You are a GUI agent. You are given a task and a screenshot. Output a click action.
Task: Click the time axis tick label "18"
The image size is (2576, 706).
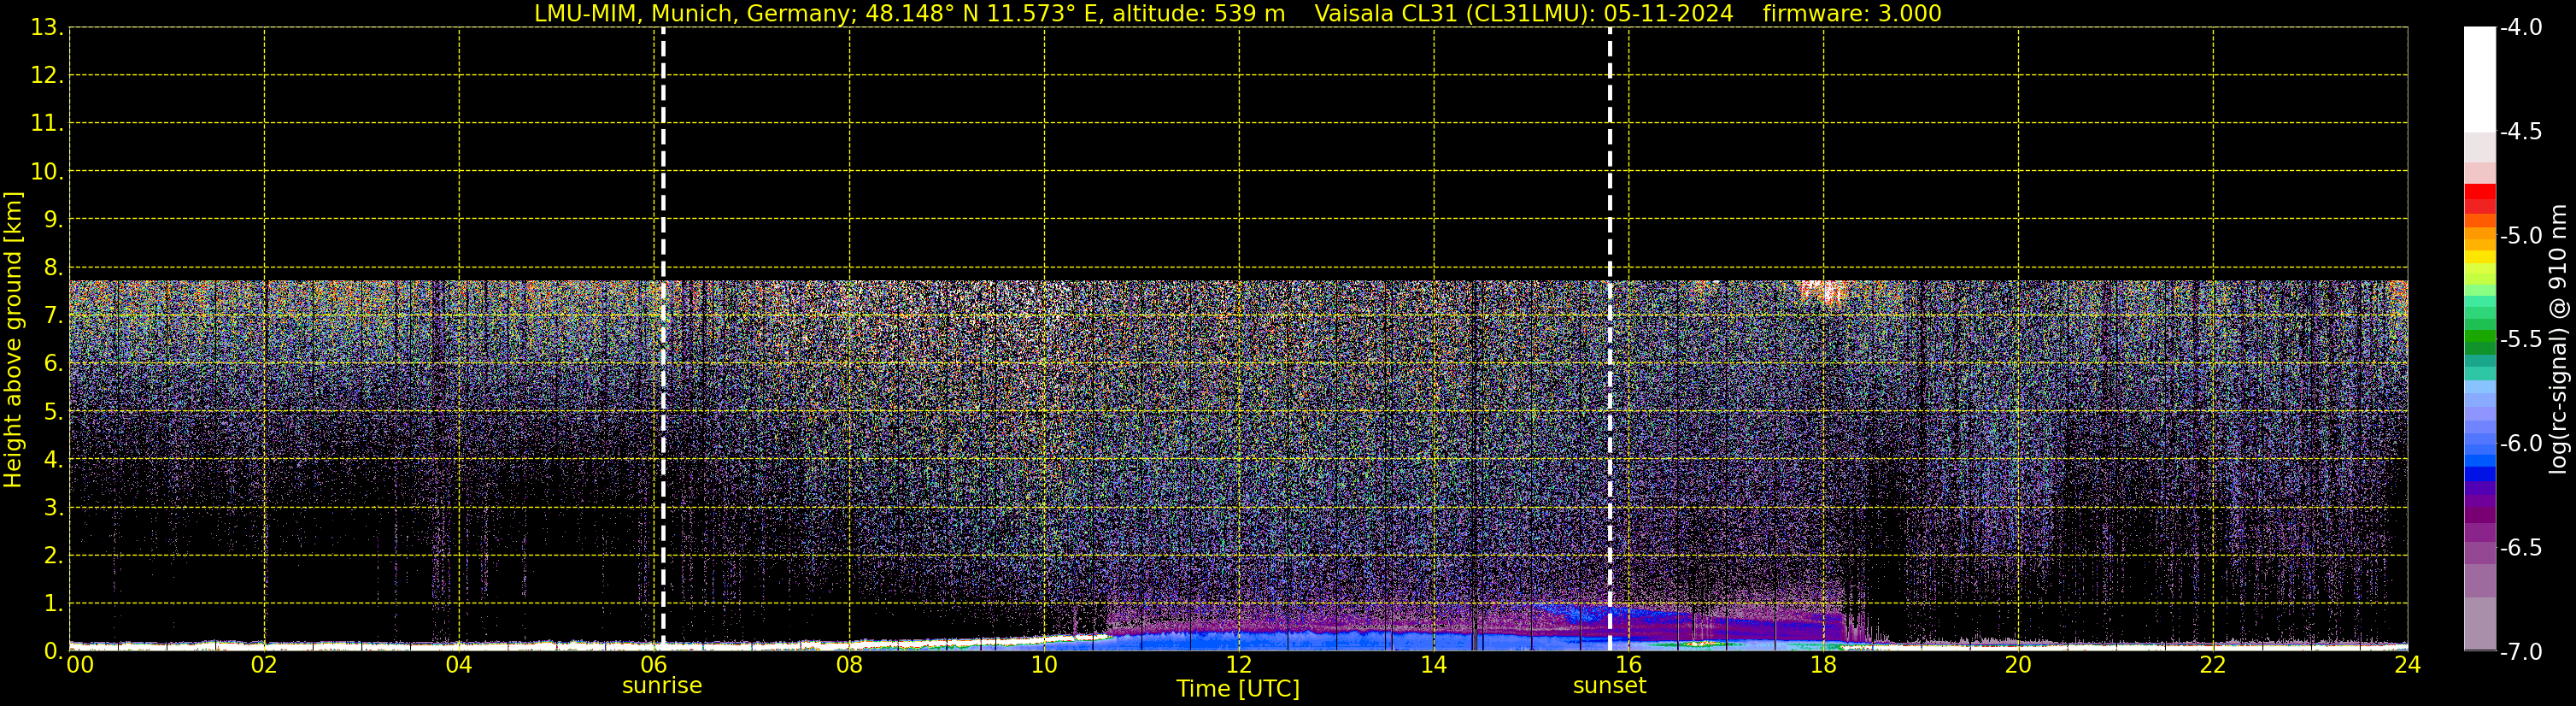coord(1824,665)
